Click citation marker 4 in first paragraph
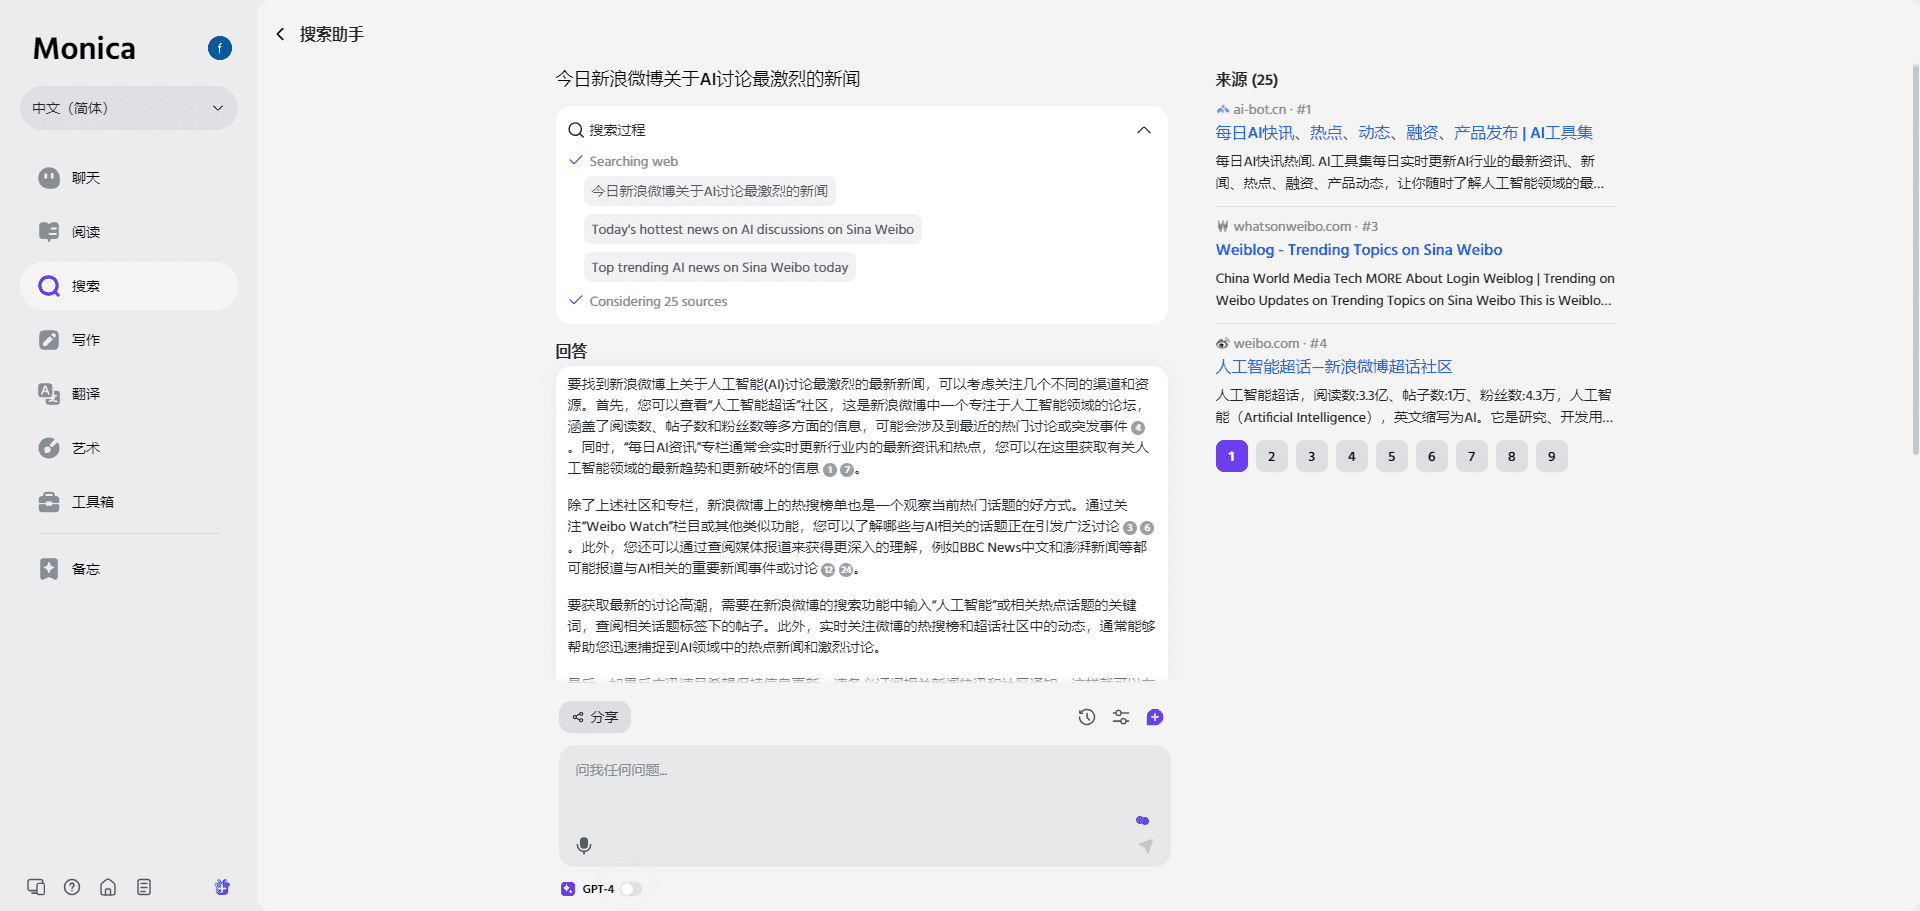Viewport: 1920px width, 911px height. tap(1138, 428)
